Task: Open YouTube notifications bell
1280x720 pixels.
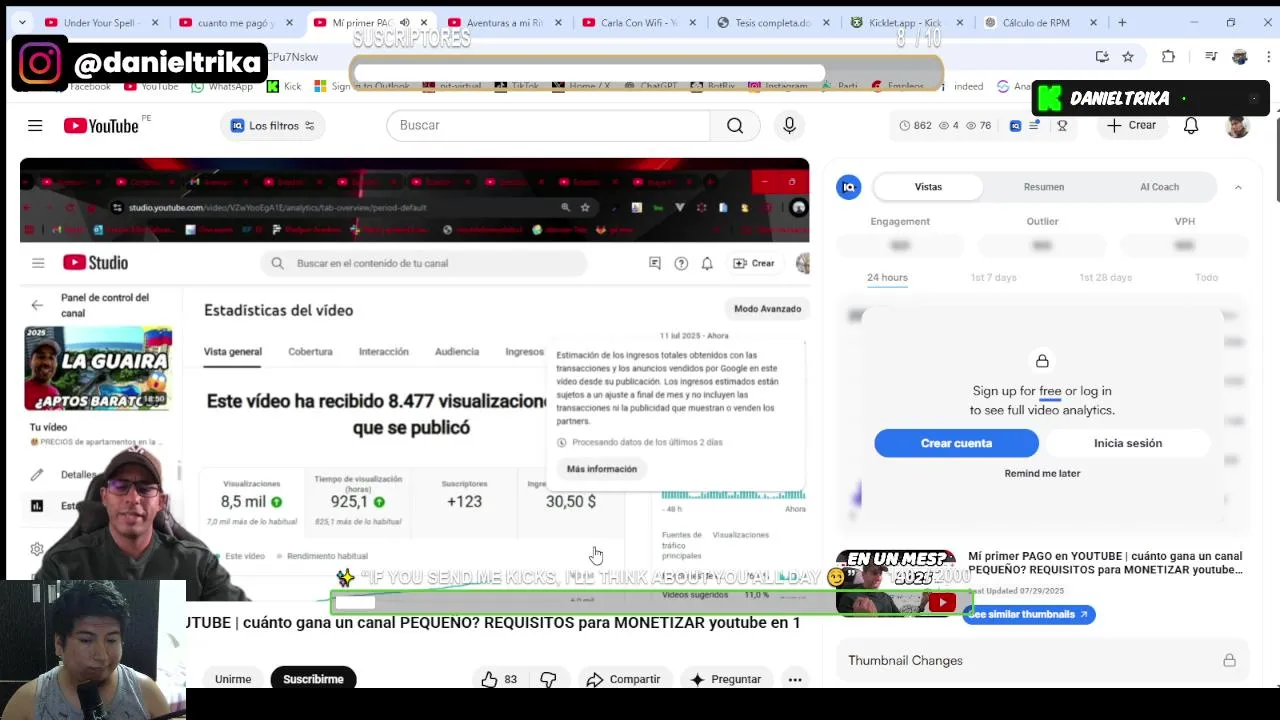Action: (1191, 125)
